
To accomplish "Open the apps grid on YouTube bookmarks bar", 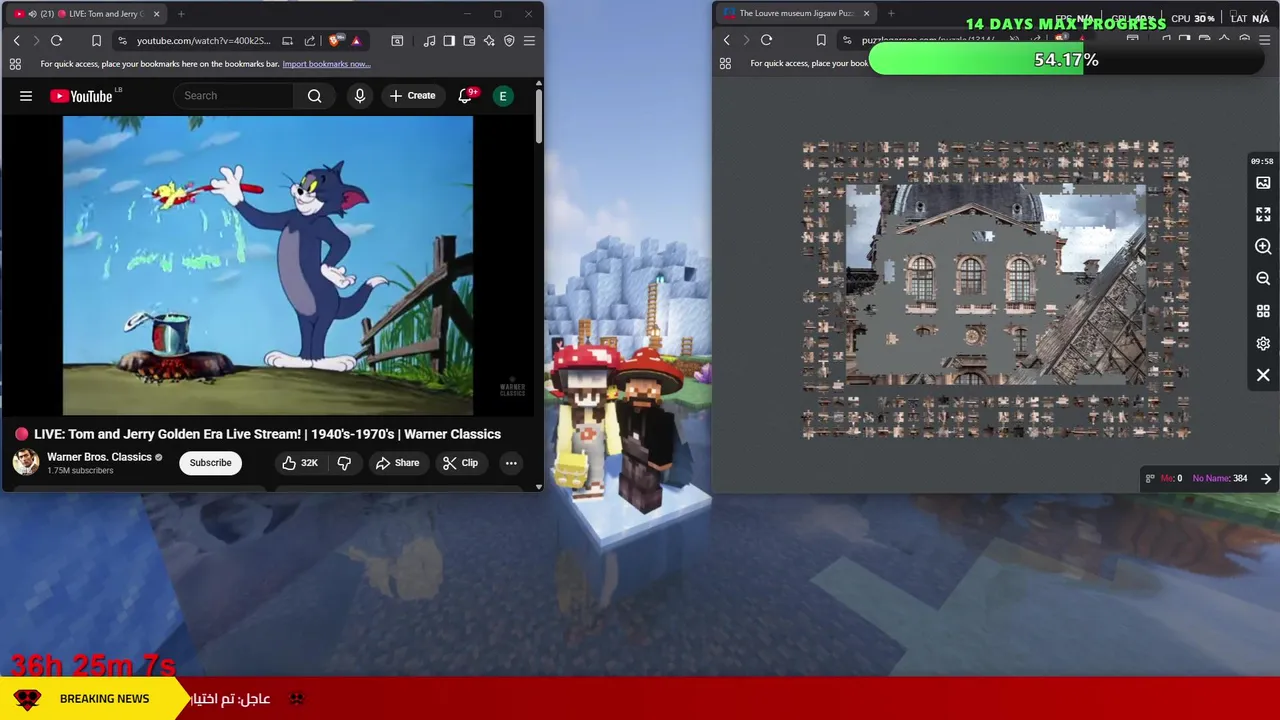I will coord(15,64).
